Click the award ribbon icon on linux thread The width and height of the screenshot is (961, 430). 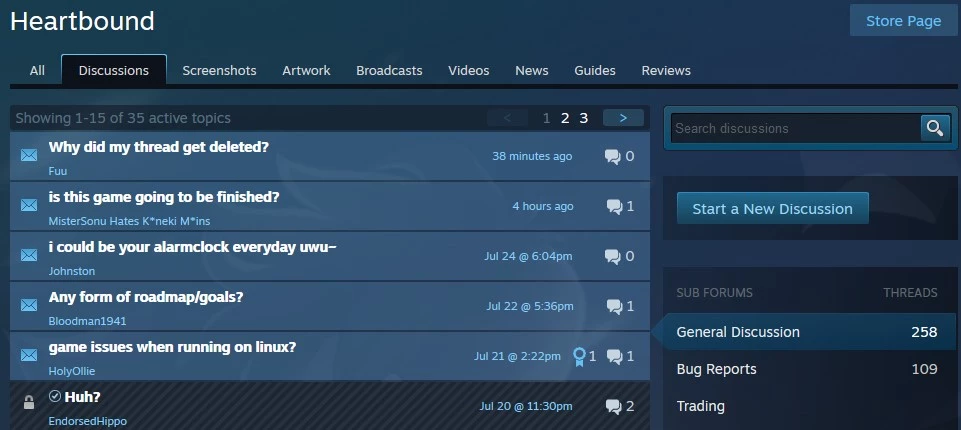[x=579, y=356]
